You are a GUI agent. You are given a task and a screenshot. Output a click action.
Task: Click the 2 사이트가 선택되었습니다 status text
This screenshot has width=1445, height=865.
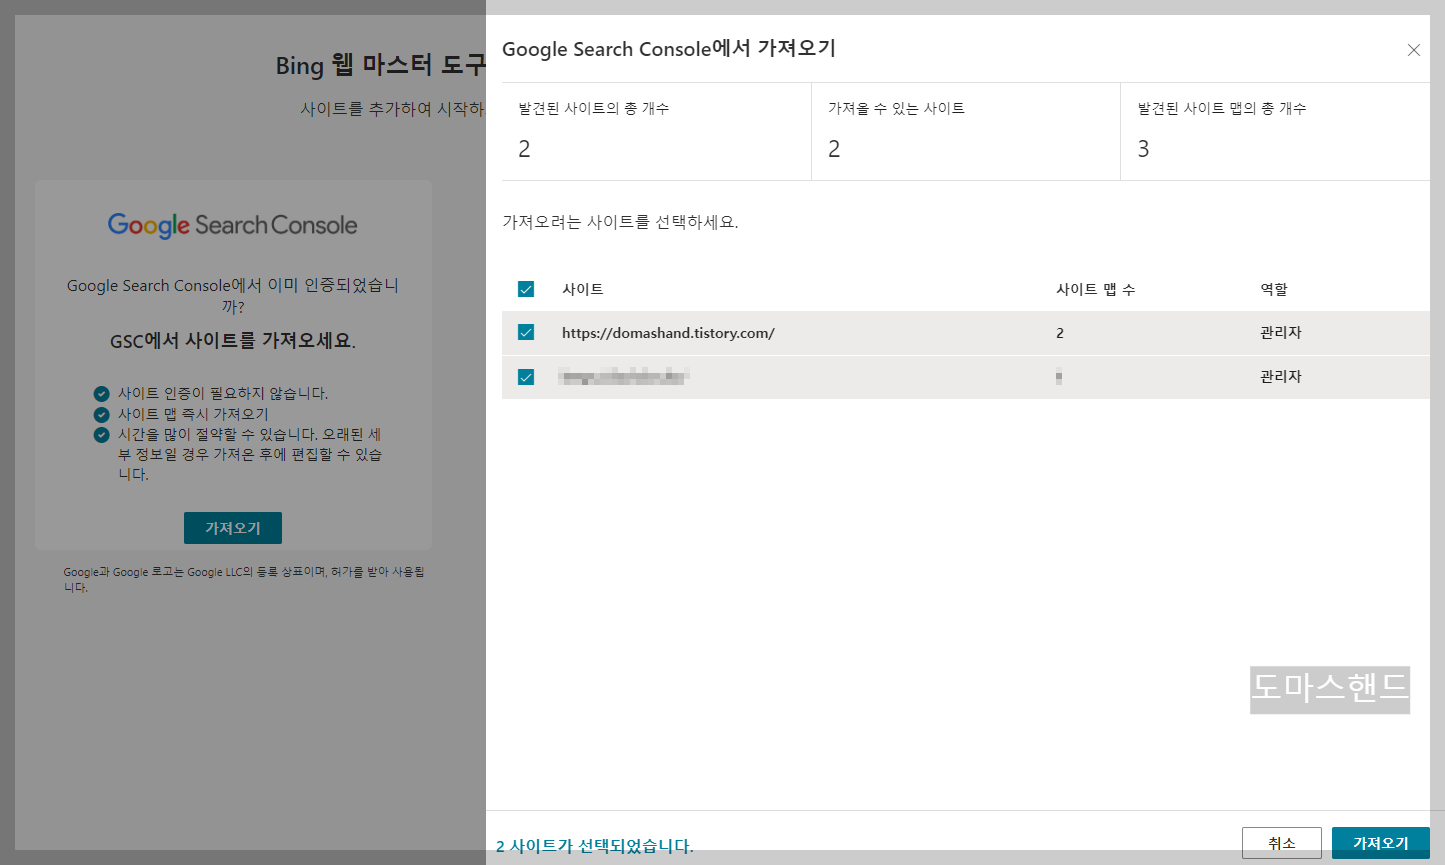pyautogui.click(x=594, y=846)
